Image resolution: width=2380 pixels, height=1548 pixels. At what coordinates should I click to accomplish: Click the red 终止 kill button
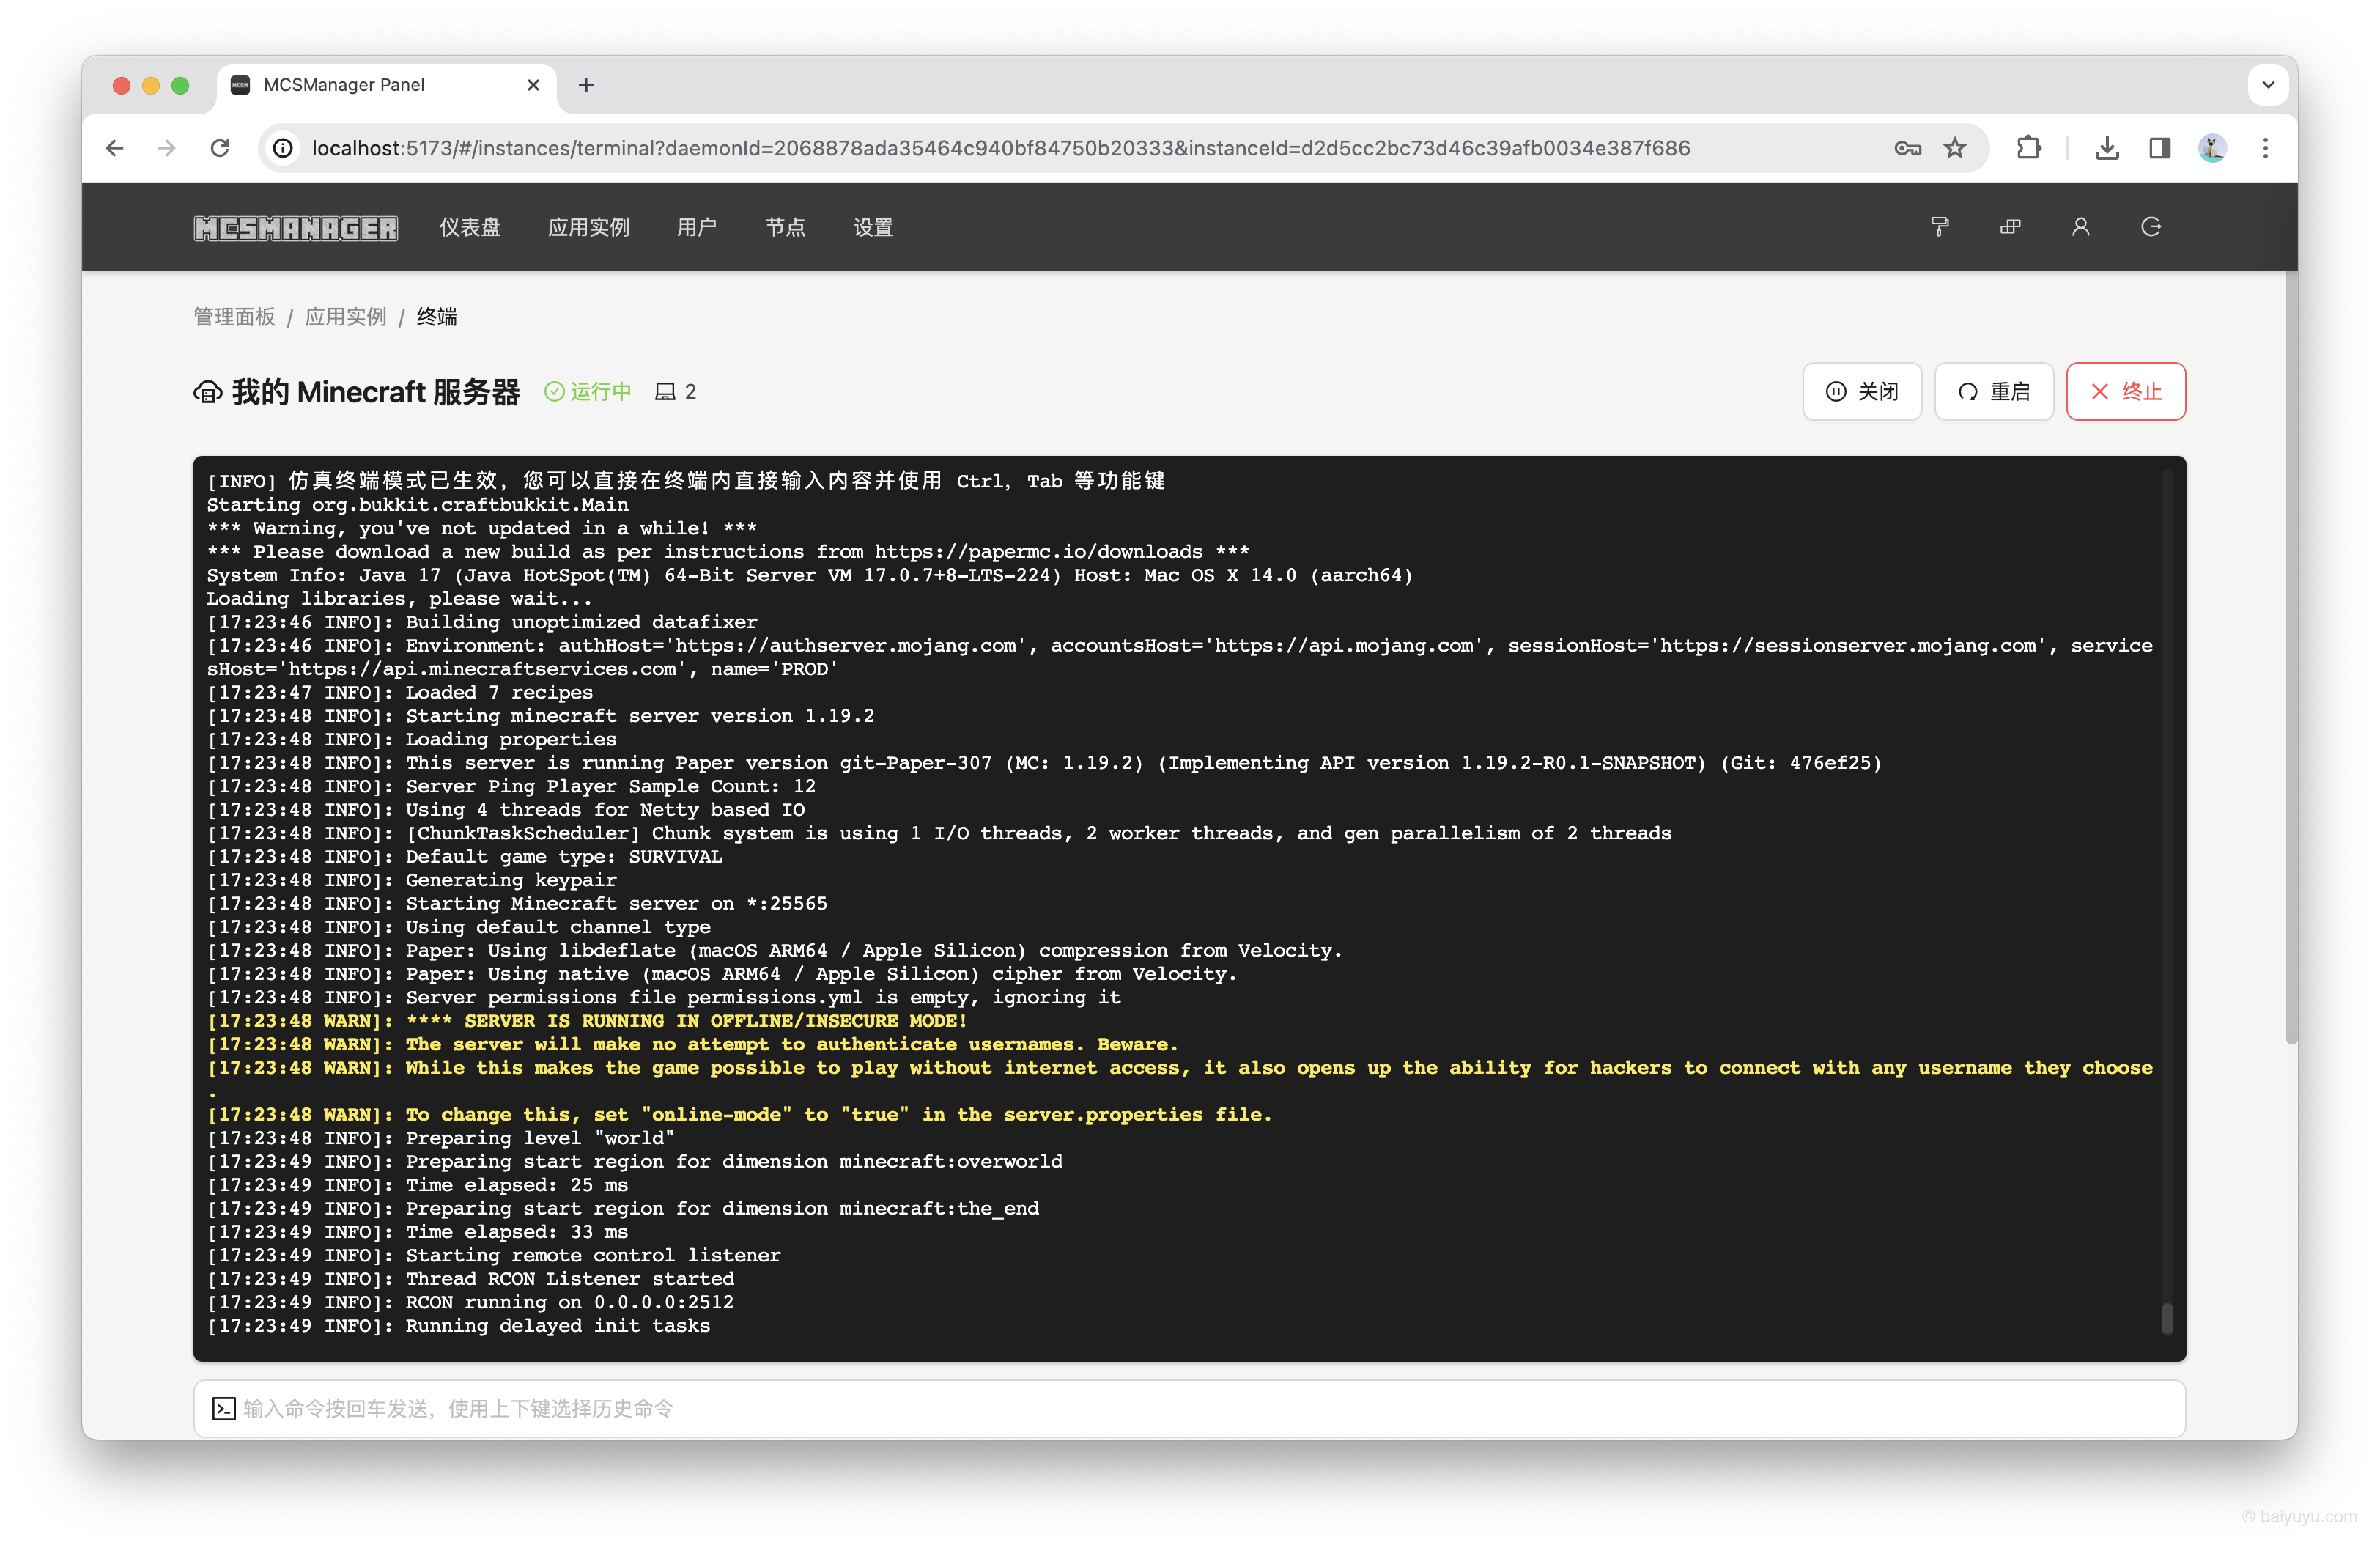point(2125,391)
